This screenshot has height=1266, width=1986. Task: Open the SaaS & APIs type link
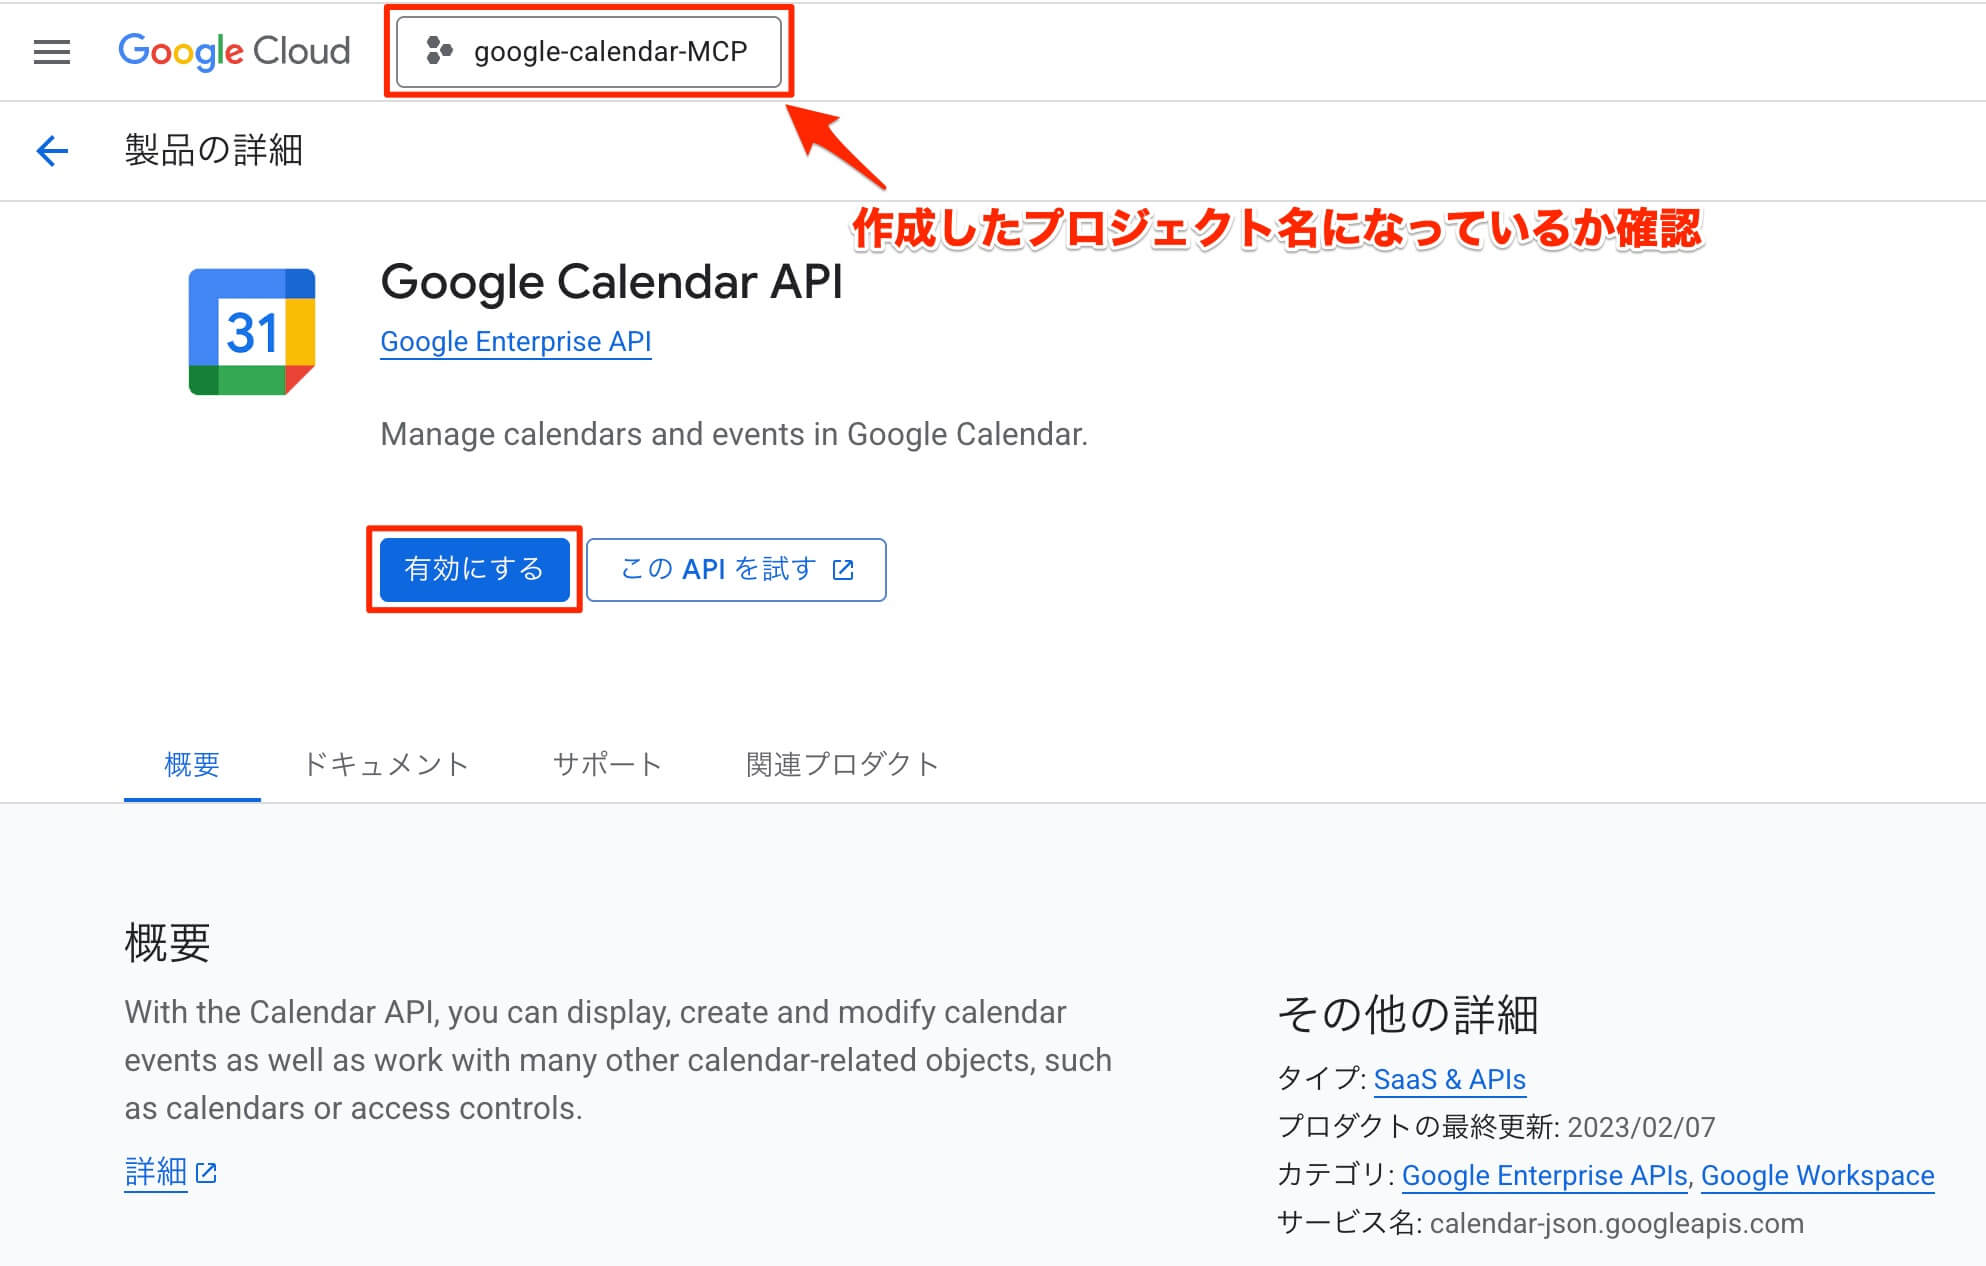(x=1449, y=1080)
